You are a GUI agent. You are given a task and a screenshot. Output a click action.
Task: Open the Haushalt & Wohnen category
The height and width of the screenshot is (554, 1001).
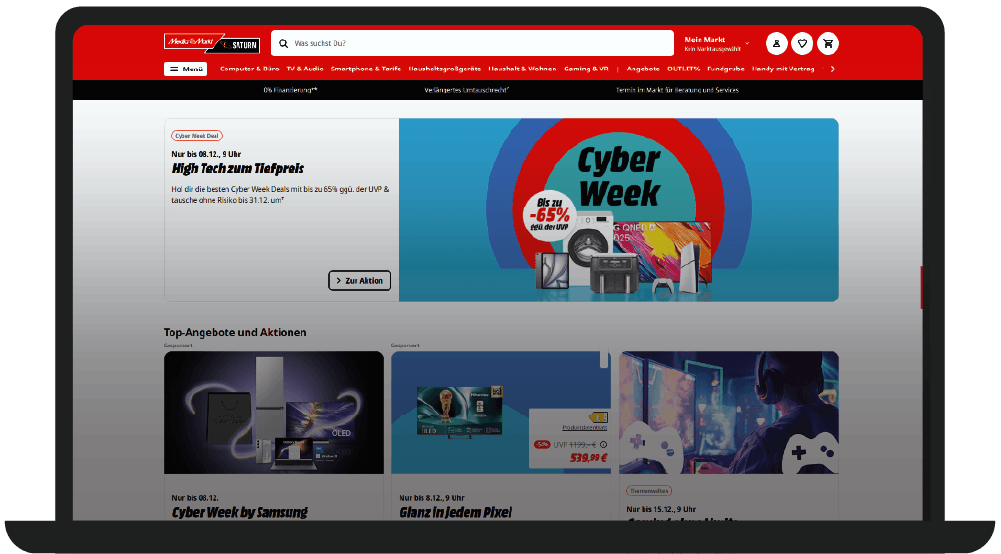click(x=522, y=69)
